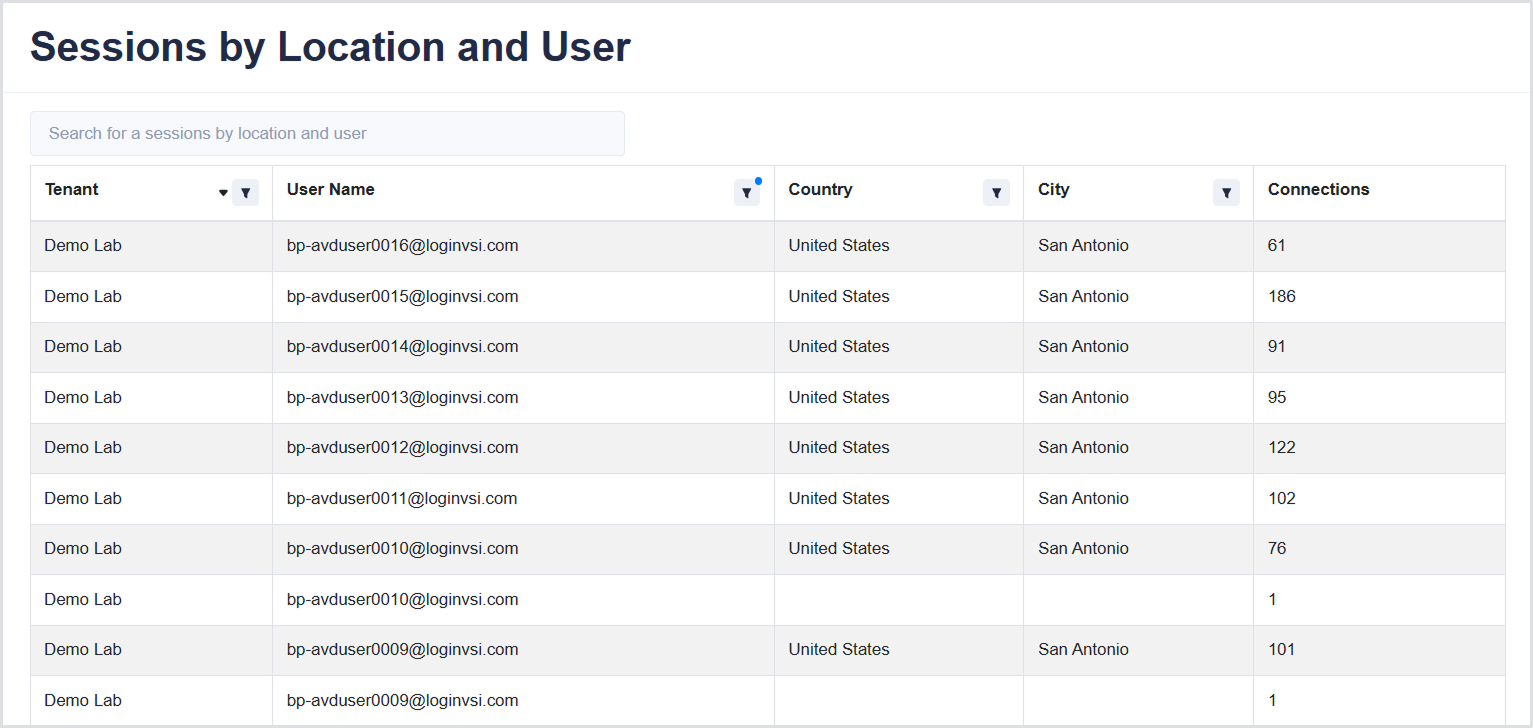1533x728 pixels.
Task: Click Demo Lab in the avduser0013 row
Action: click(x=83, y=397)
